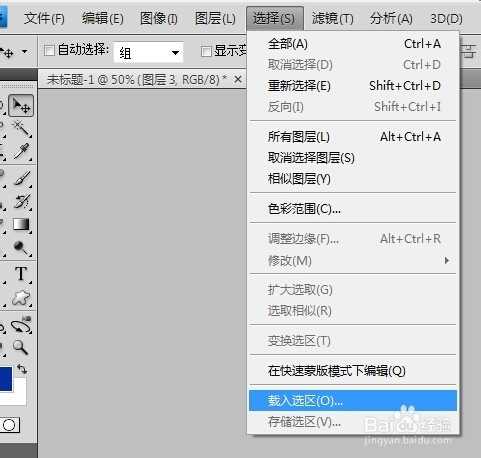Click the 变换选区(T) menu entry
The height and width of the screenshot is (458, 481).
[x=353, y=341]
